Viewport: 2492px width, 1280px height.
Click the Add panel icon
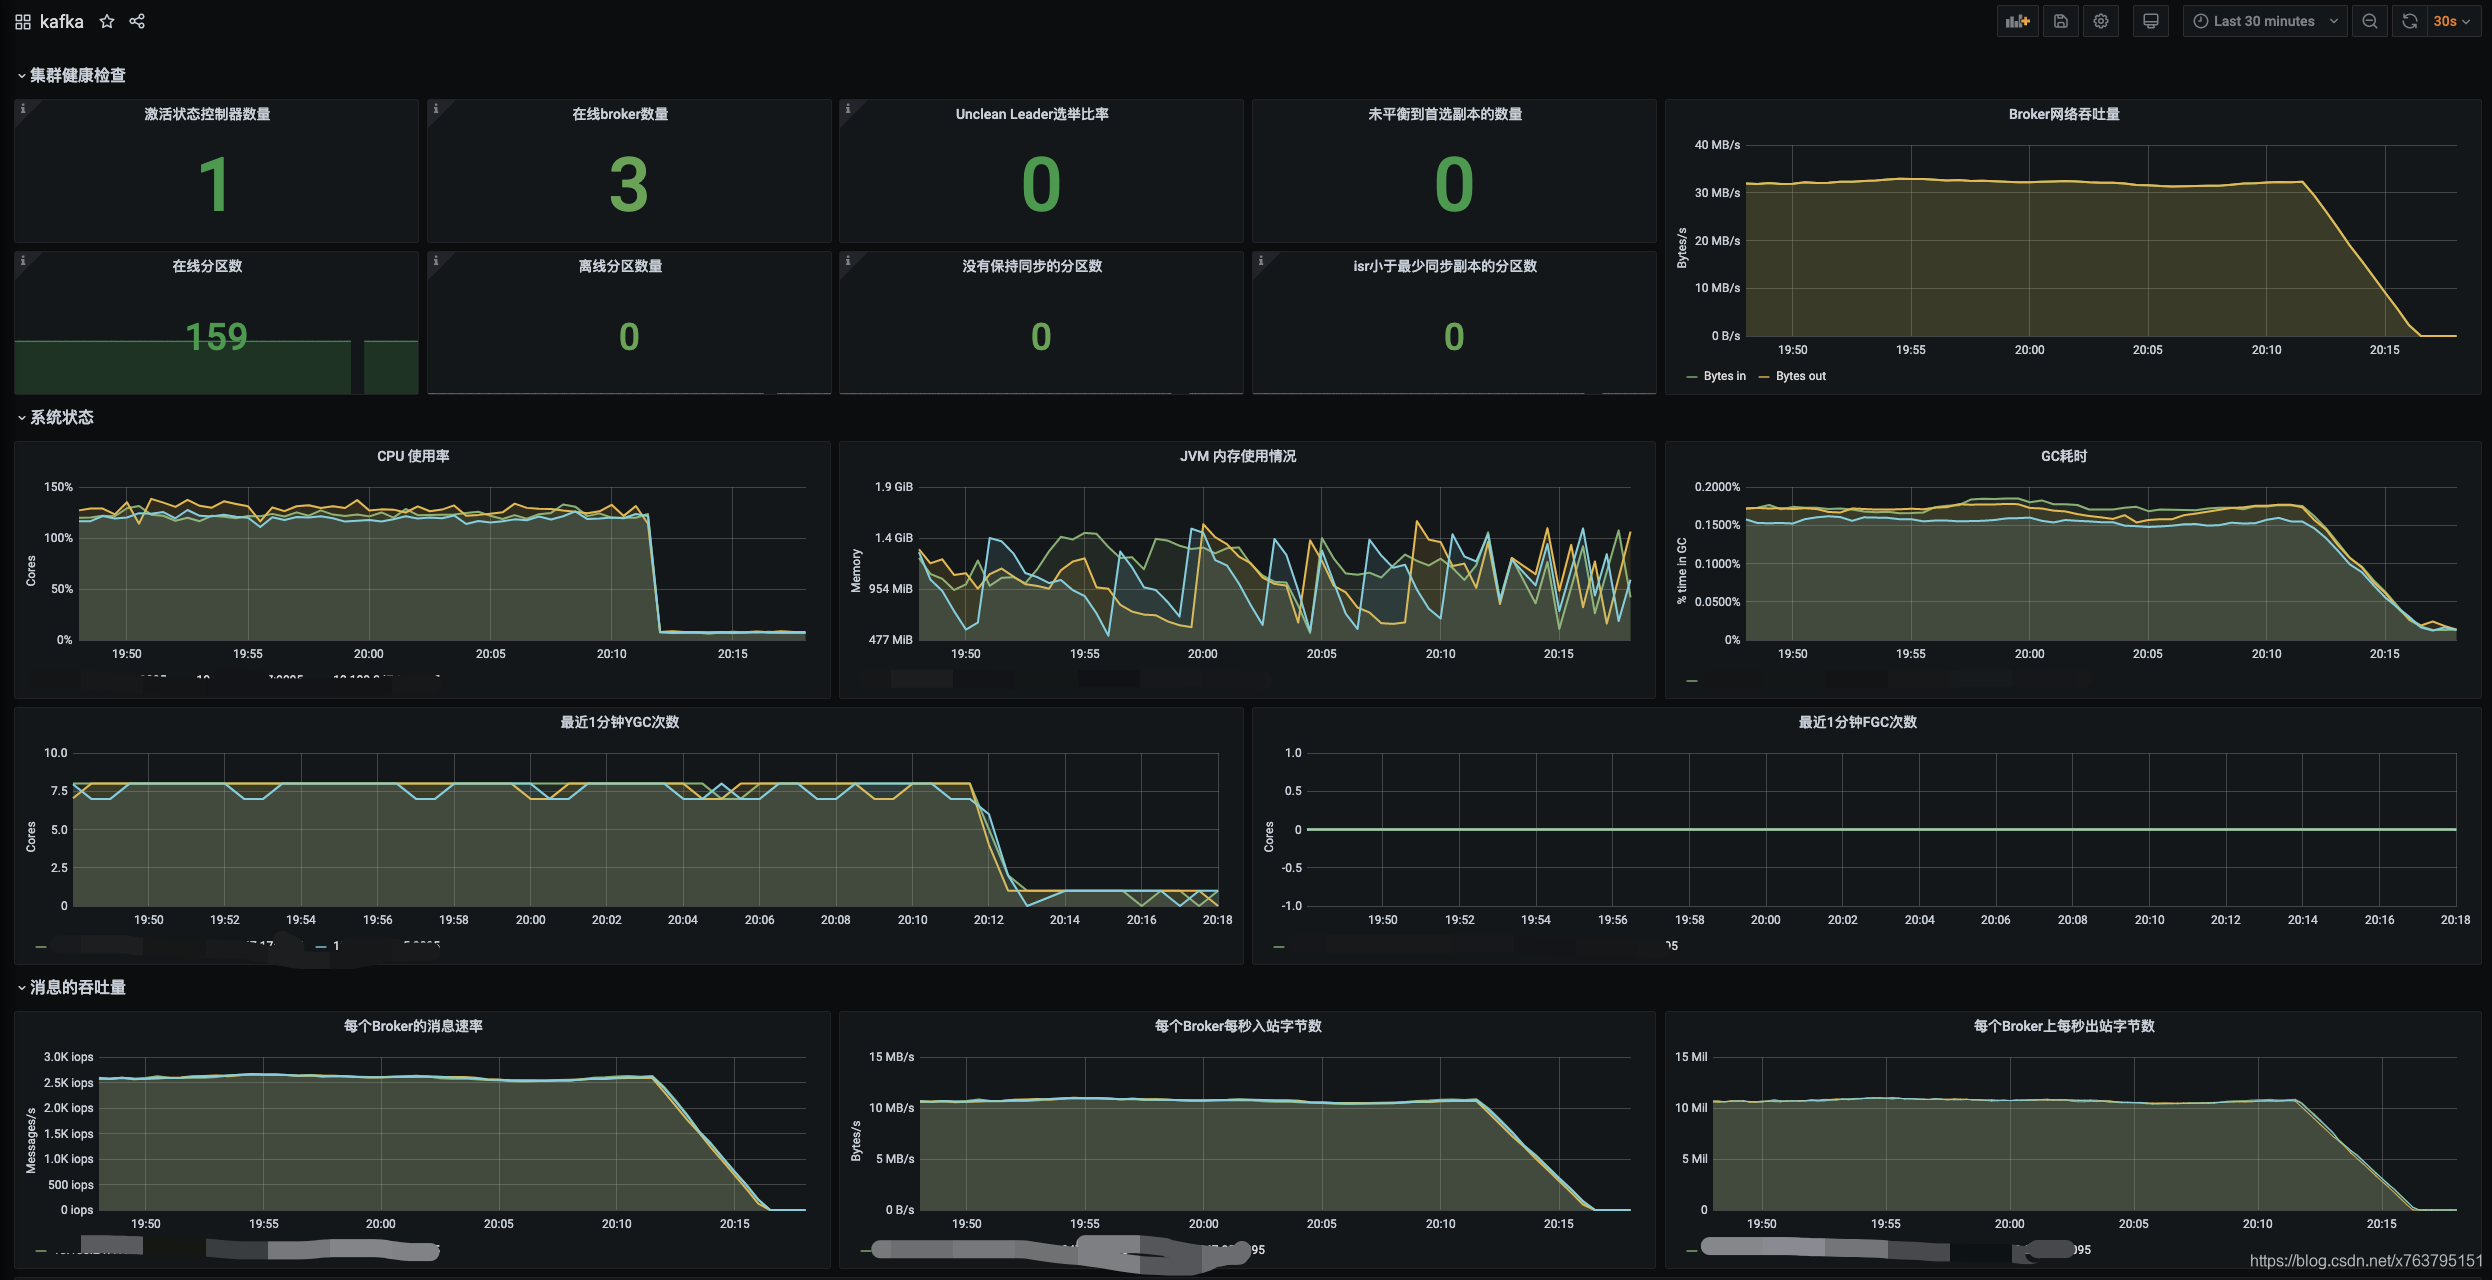(x=2017, y=21)
